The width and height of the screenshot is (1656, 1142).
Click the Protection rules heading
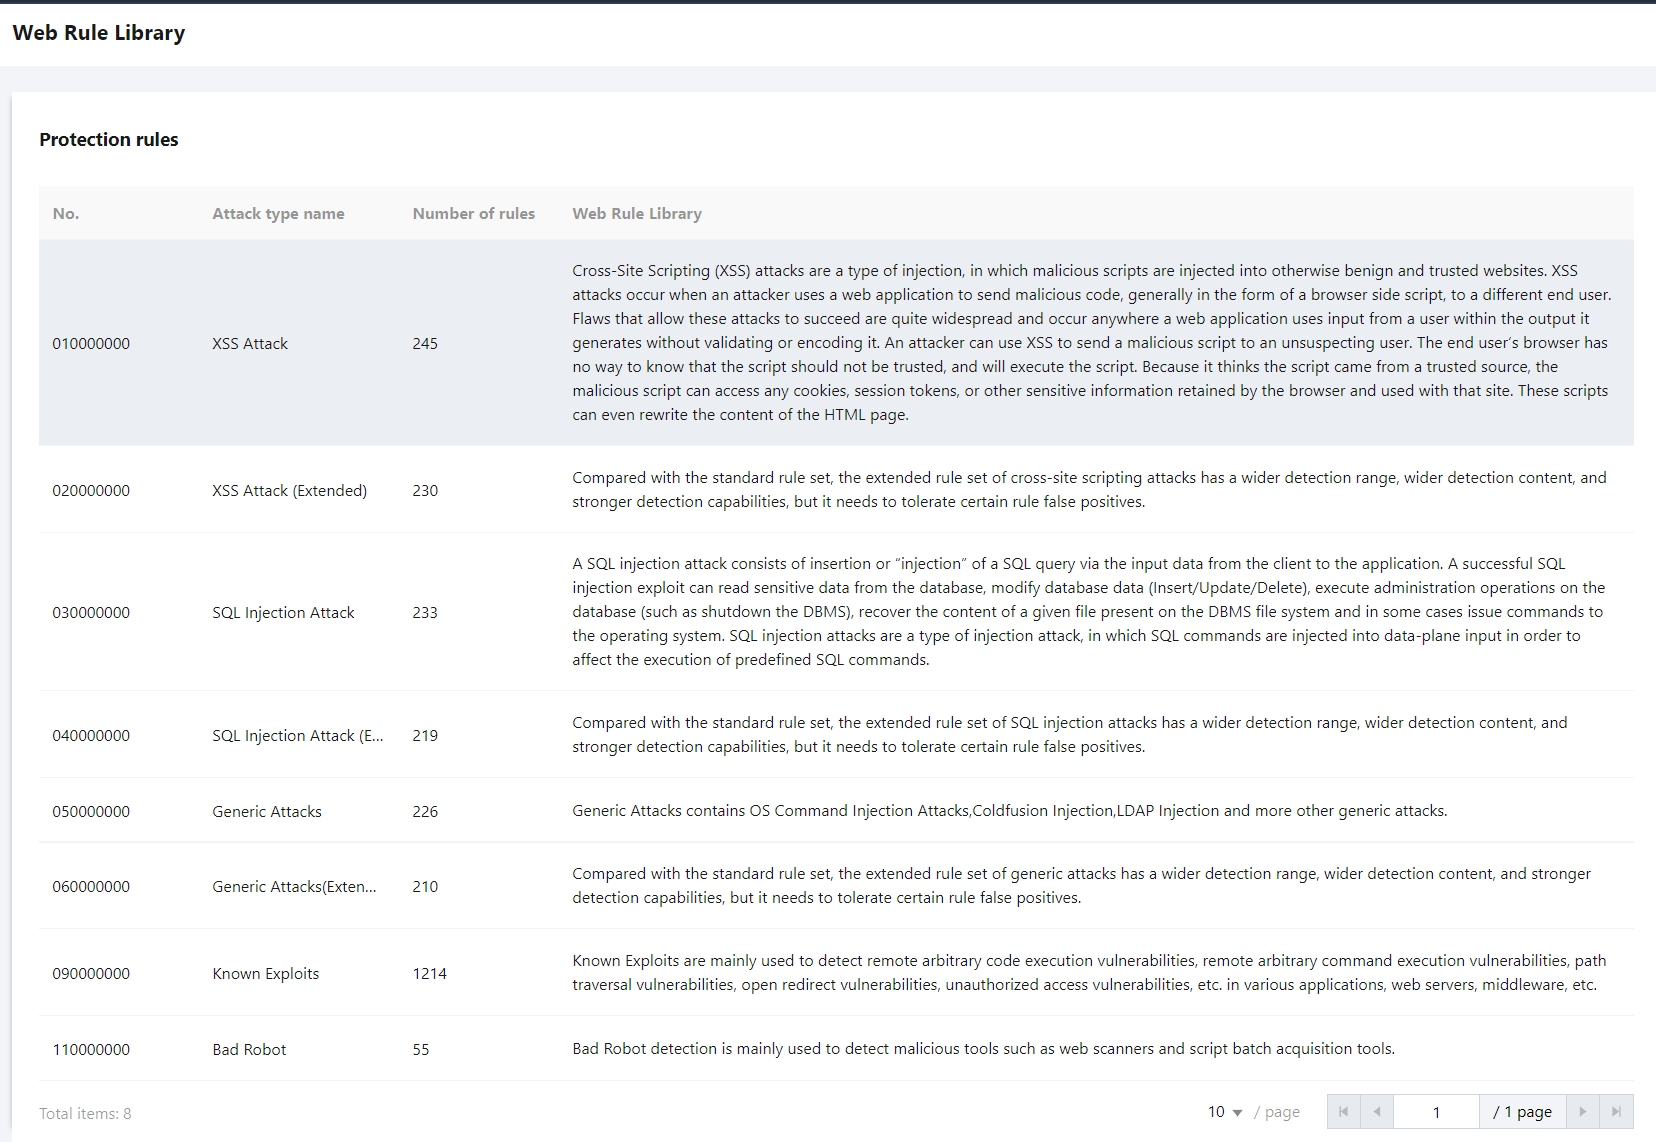tap(109, 139)
